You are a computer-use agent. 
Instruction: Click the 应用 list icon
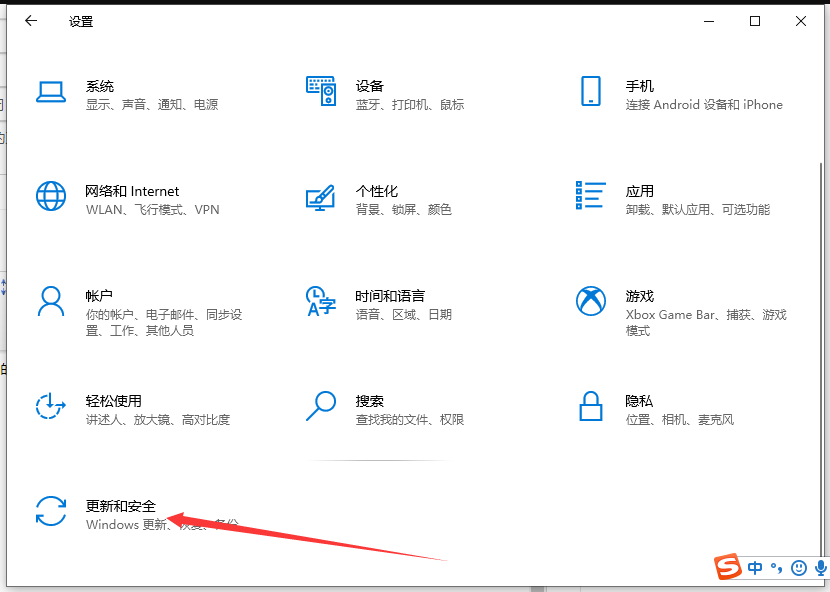tap(591, 195)
